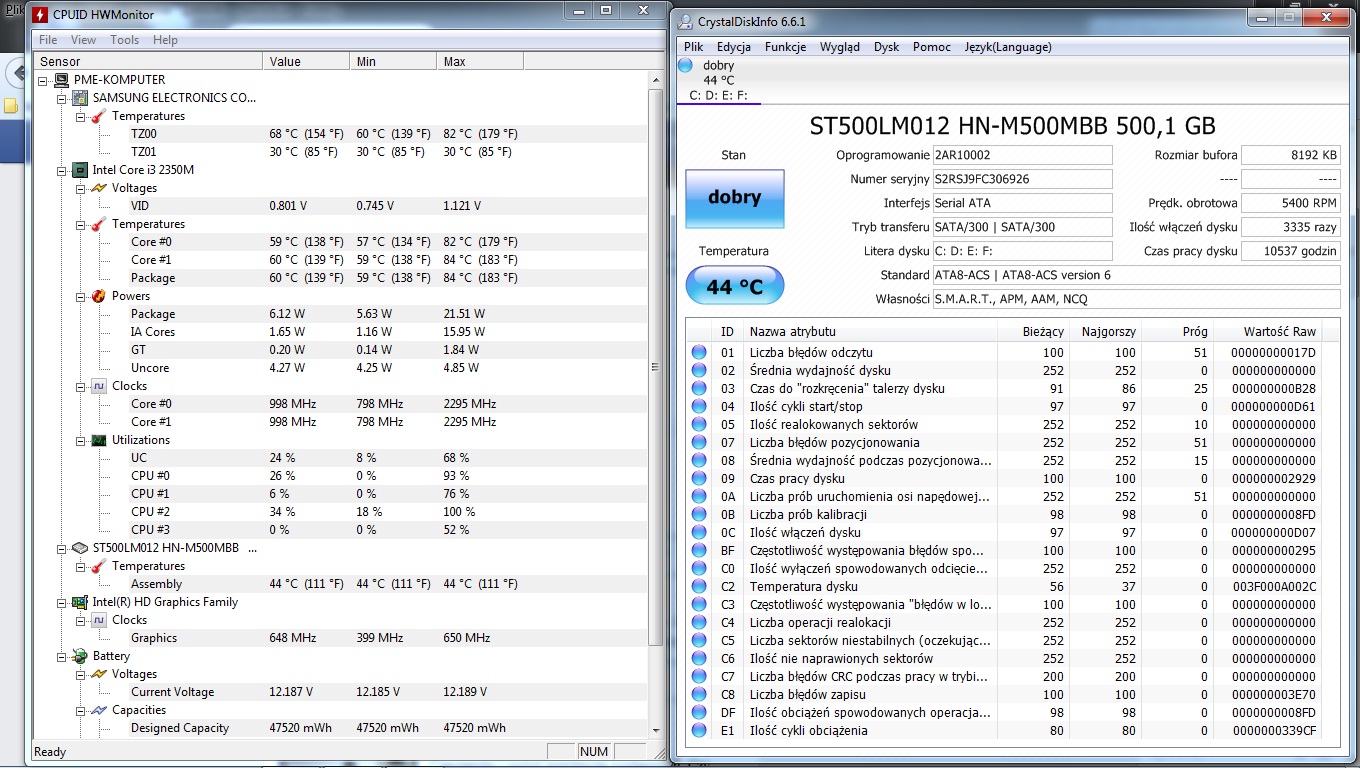Click the Clocks icon under Intel Core i3
This screenshot has height=770, width=1360.
coord(99,386)
